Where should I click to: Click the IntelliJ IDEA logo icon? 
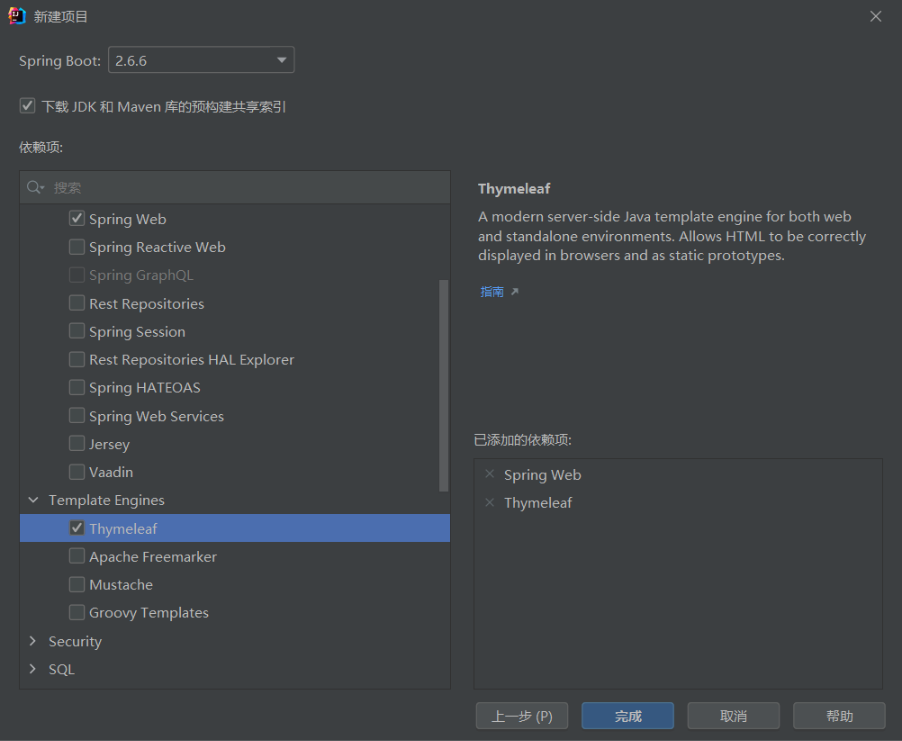[17, 16]
